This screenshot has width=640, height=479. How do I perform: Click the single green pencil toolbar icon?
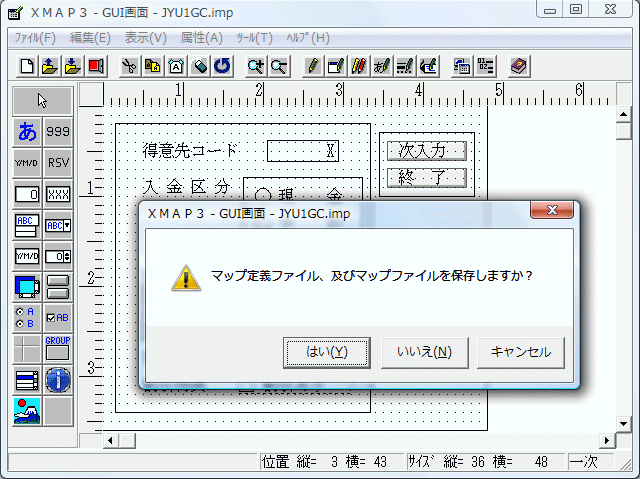313,66
